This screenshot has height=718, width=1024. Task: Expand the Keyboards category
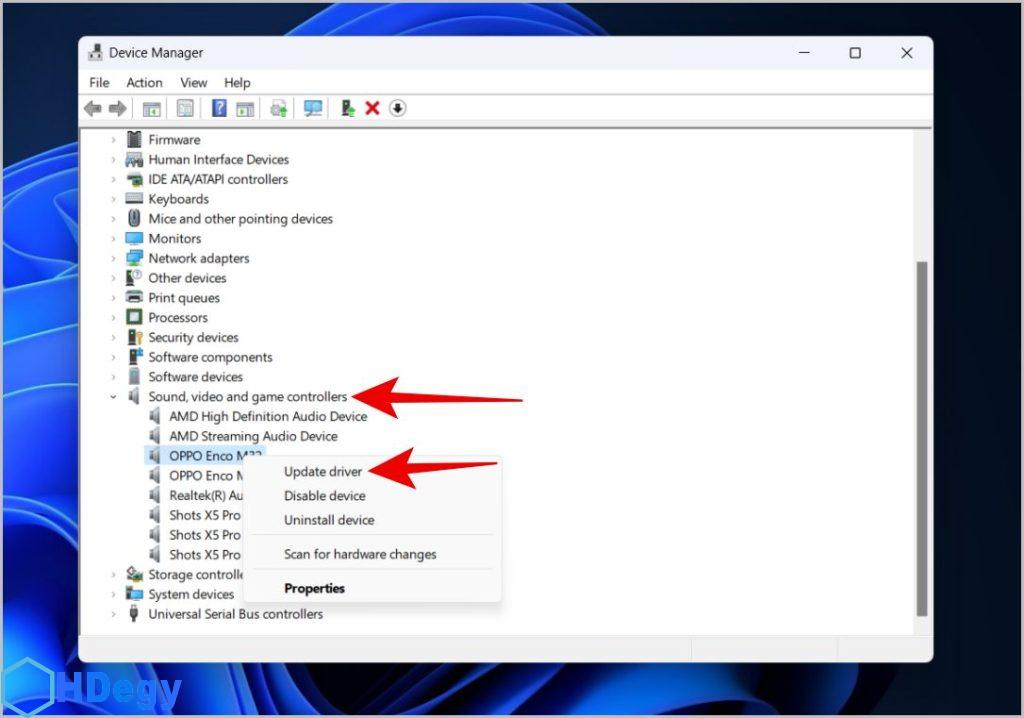pyautogui.click(x=113, y=199)
